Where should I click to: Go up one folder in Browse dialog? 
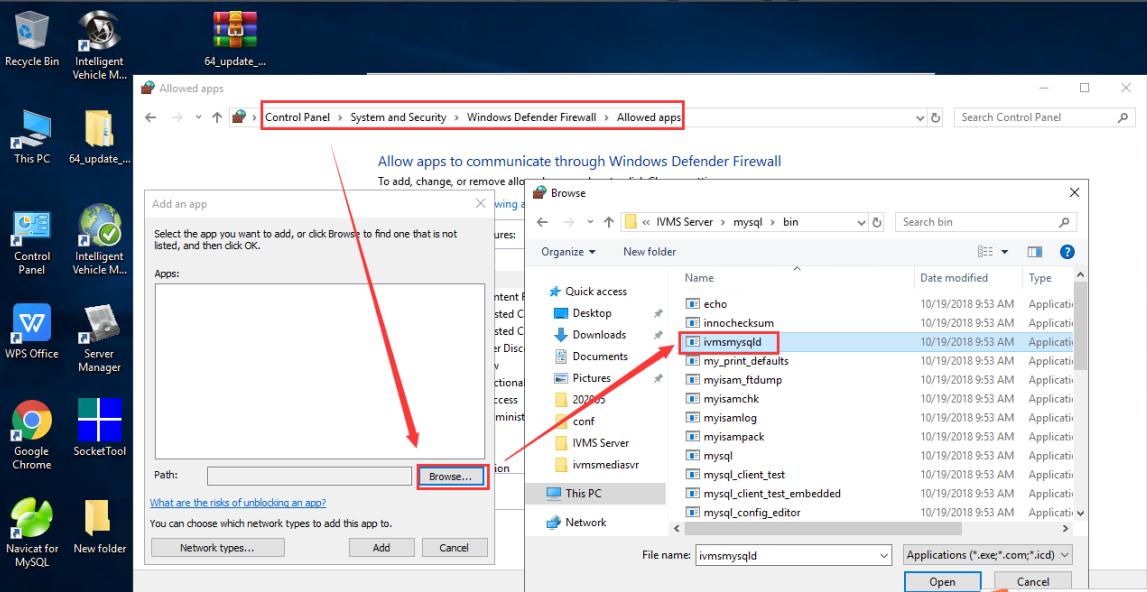click(609, 222)
